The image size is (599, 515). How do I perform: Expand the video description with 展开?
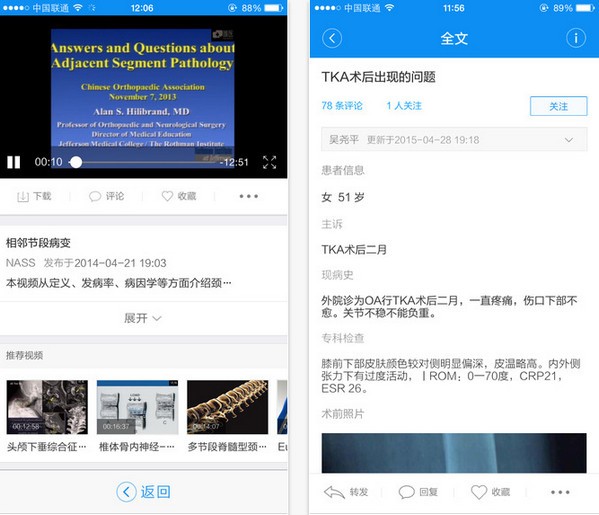[142, 318]
